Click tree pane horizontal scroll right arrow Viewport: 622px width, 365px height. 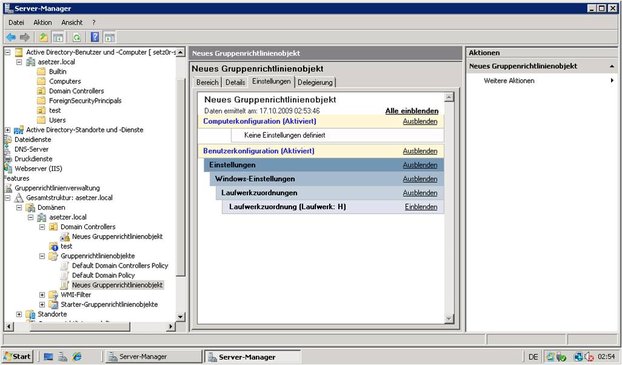171,327
